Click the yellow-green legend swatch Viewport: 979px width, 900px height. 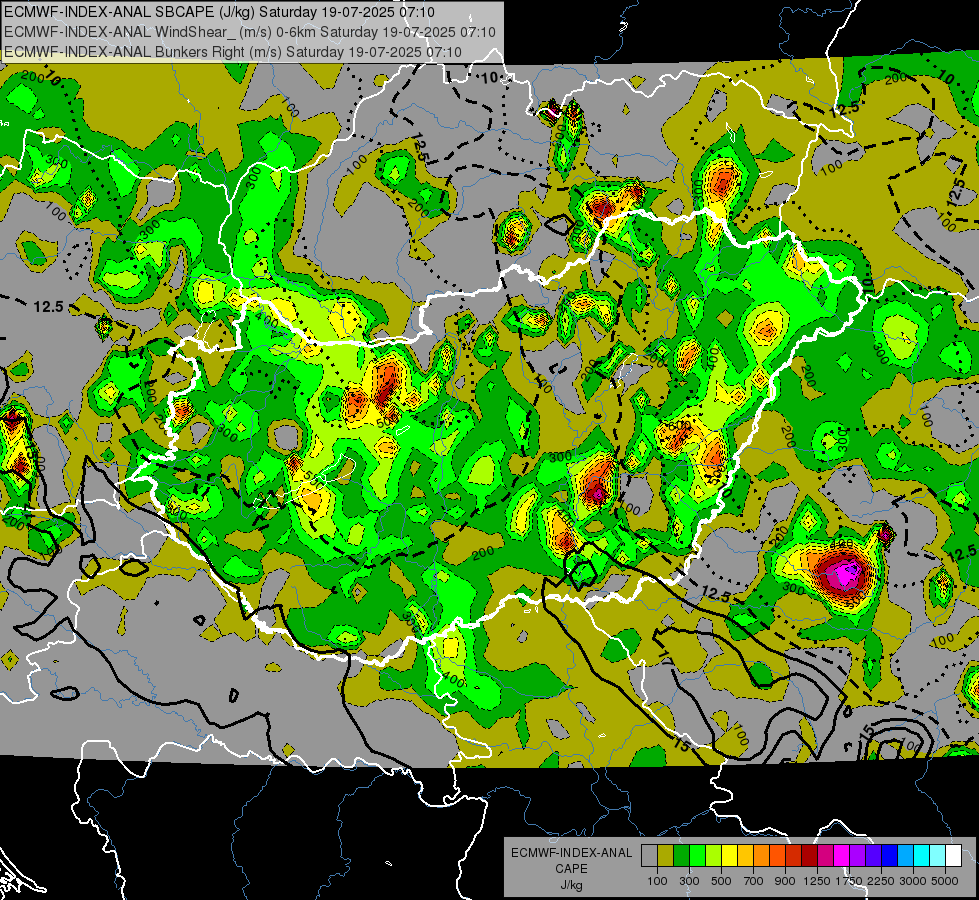[x=713, y=856]
